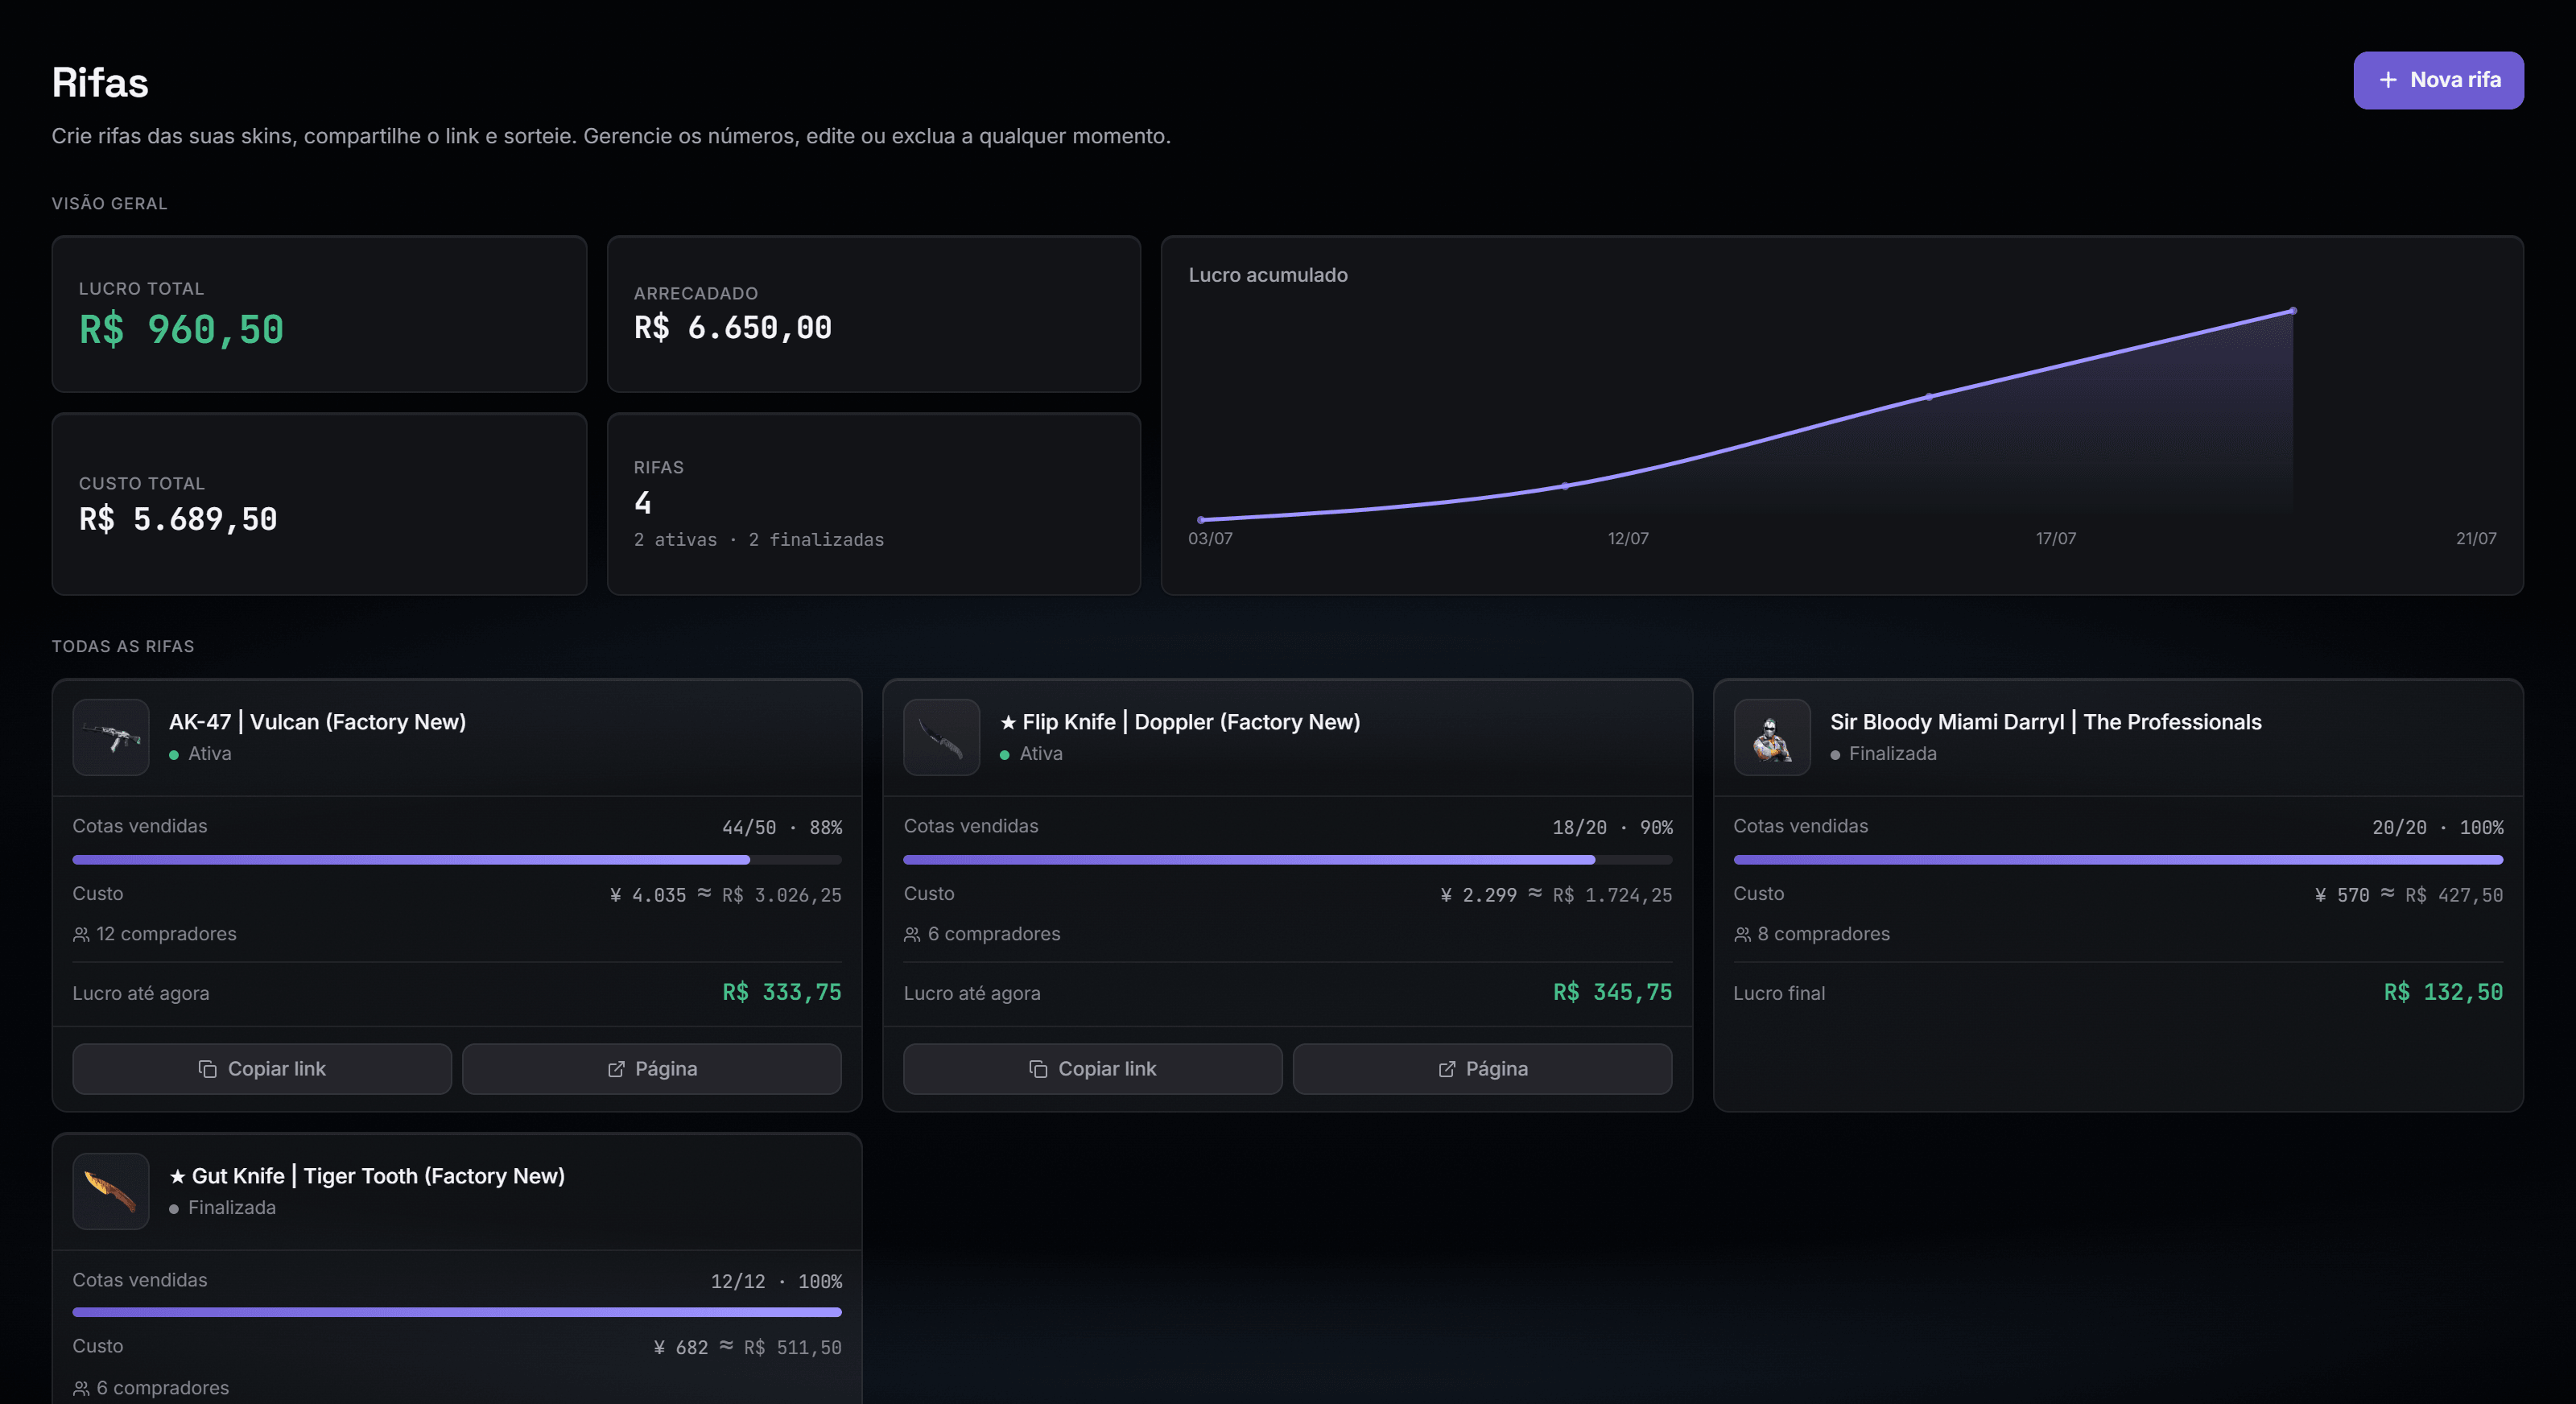Open the Sir Bloody Miami Darryl raffle title
This screenshot has width=2576, height=1404.
[2046, 722]
